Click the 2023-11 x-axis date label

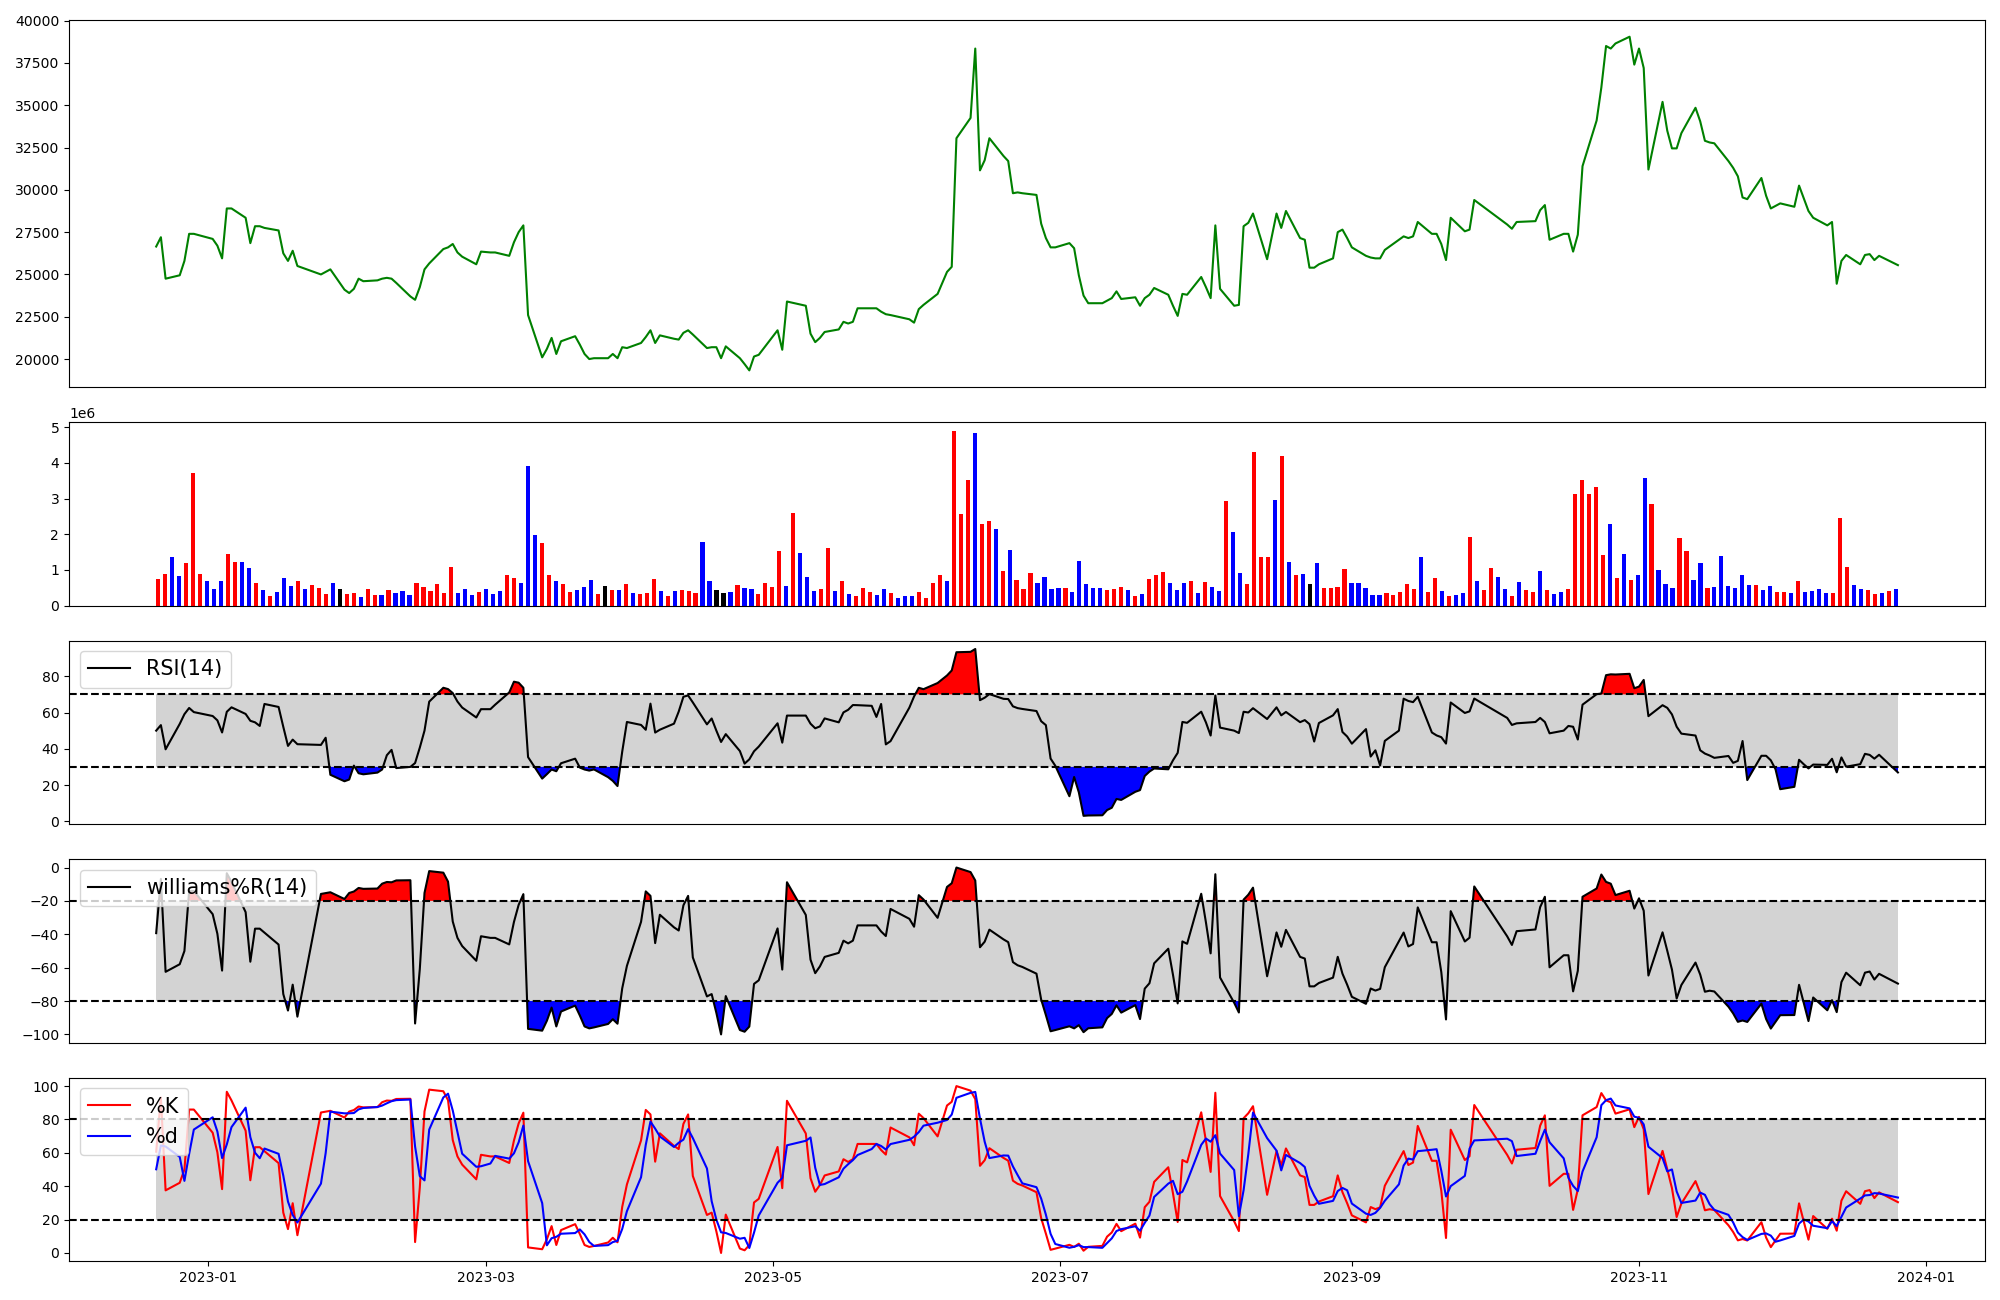1639,1277
